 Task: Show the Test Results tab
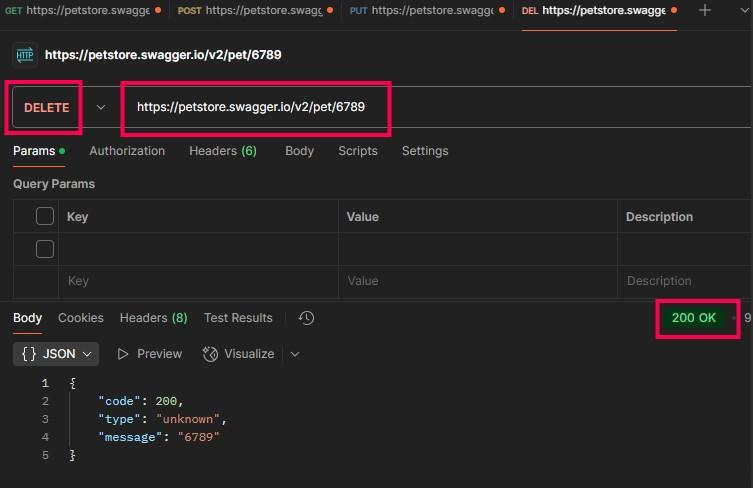[238, 318]
